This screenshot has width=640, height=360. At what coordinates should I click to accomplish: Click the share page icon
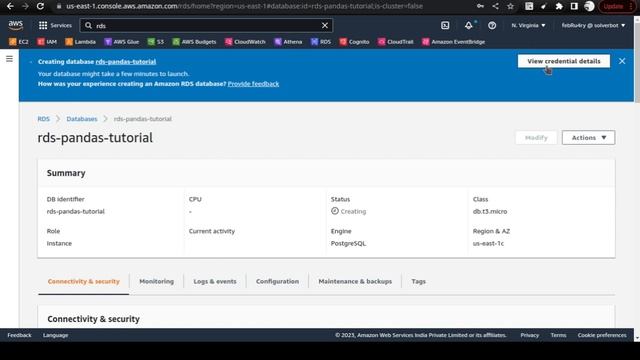[496, 6]
